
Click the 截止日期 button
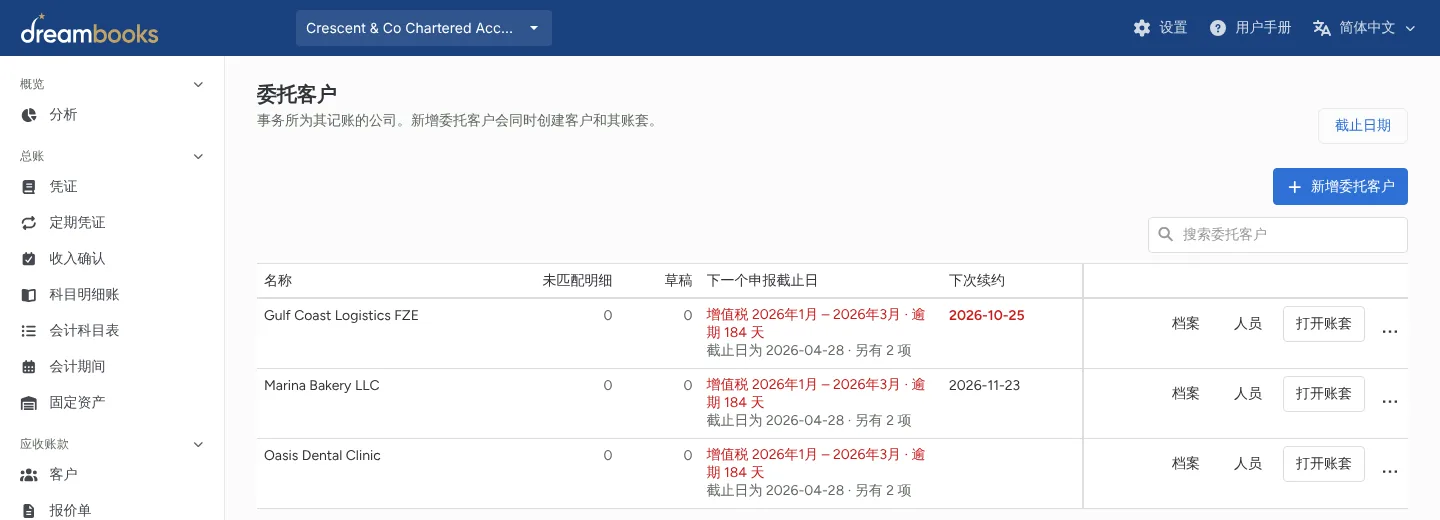click(x=1363, y=126)
